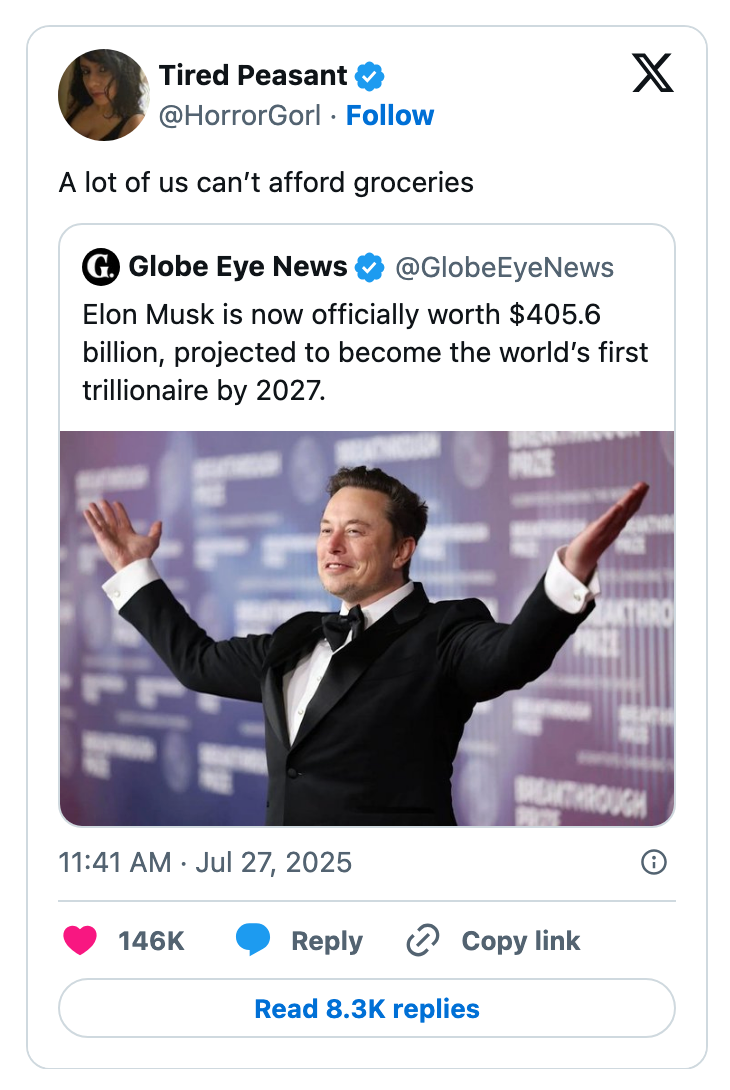This screenshot has width=730, height=1090.
Task: Follow the @HorrorGorl account
Action: [390, 116]
